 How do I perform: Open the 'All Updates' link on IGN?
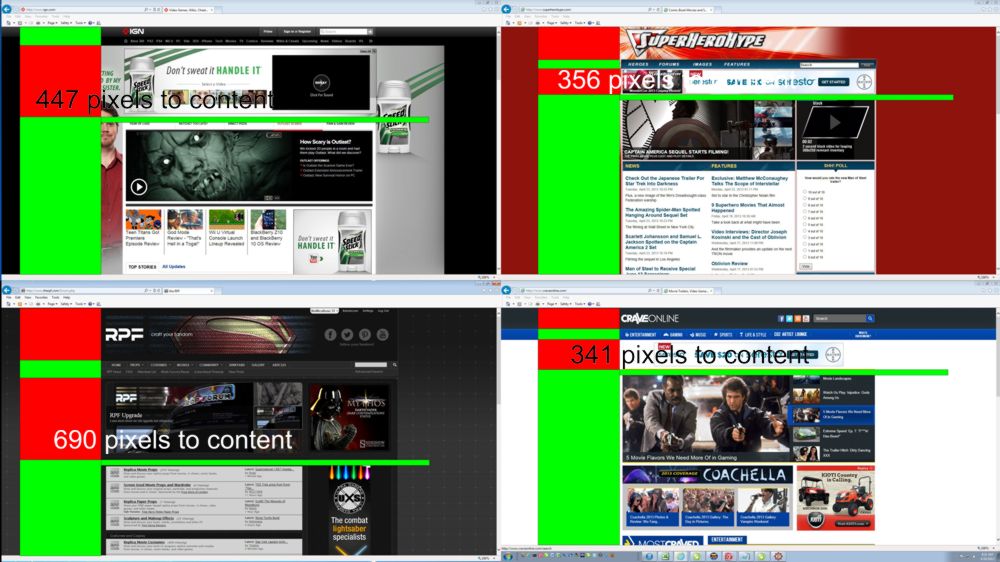(173, 267)
